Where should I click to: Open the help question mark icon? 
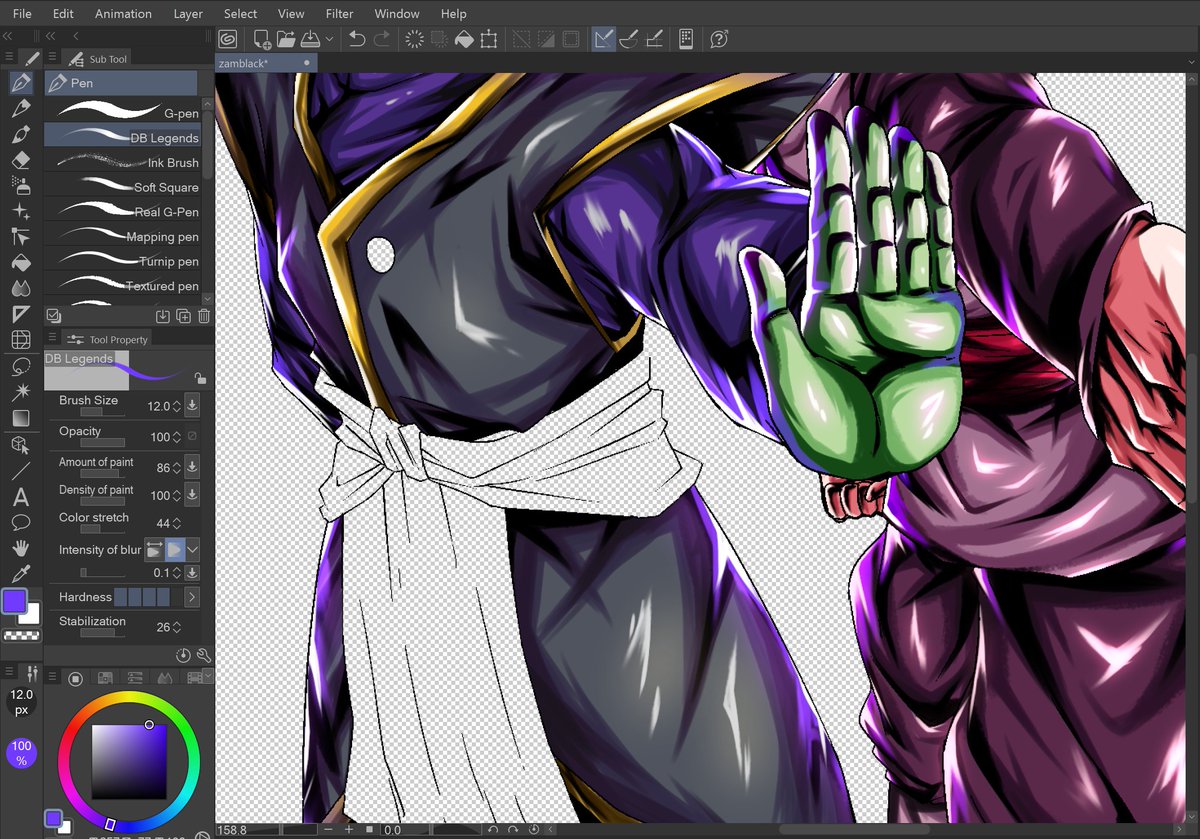[x=718, y=39]
